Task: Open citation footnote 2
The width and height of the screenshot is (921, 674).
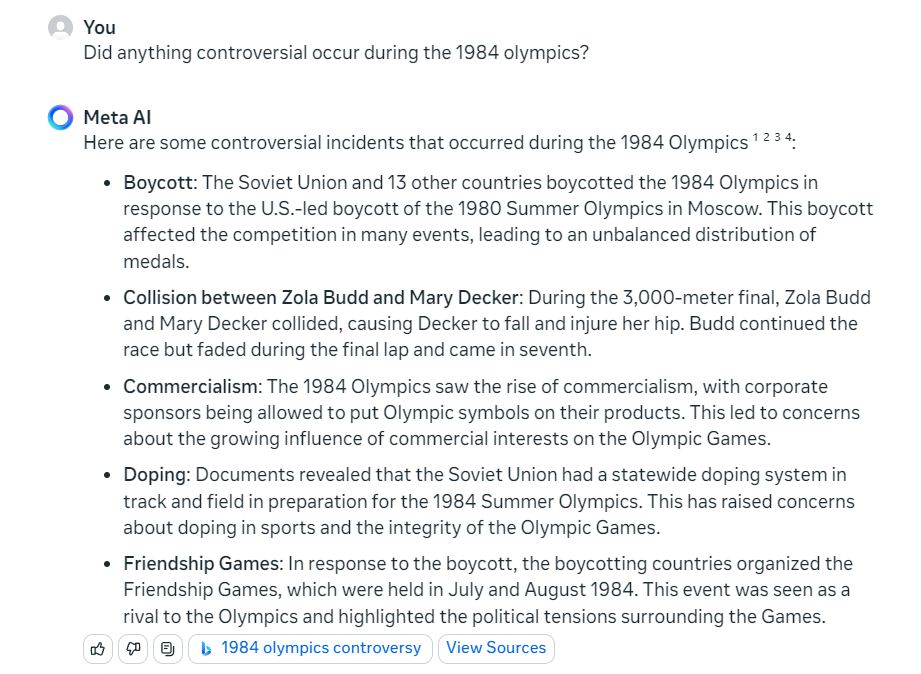Action: point(766,137)
